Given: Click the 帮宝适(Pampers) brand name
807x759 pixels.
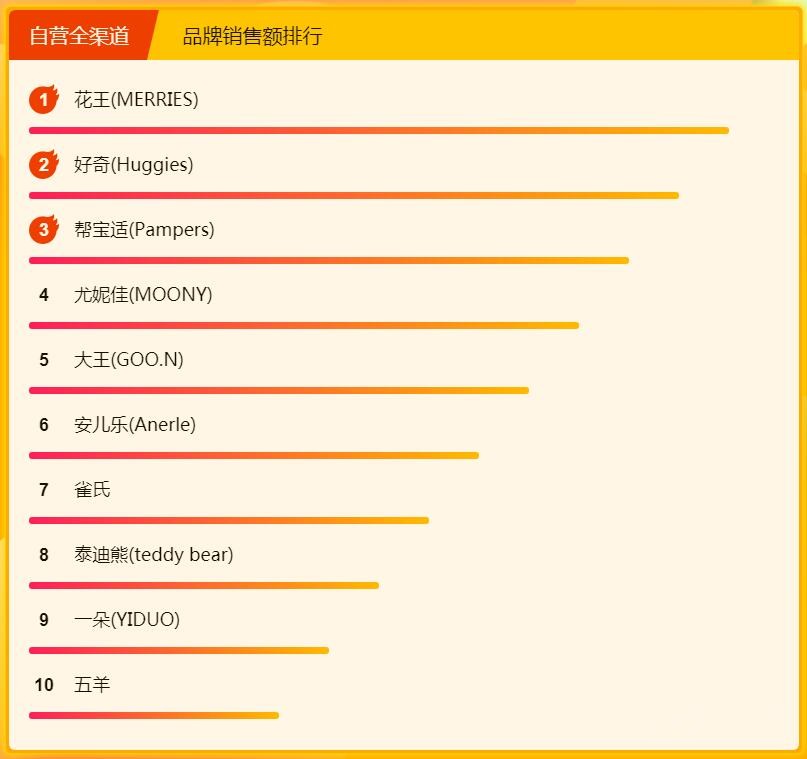Looking at the screenshot, I should click(x=144, y=230).
